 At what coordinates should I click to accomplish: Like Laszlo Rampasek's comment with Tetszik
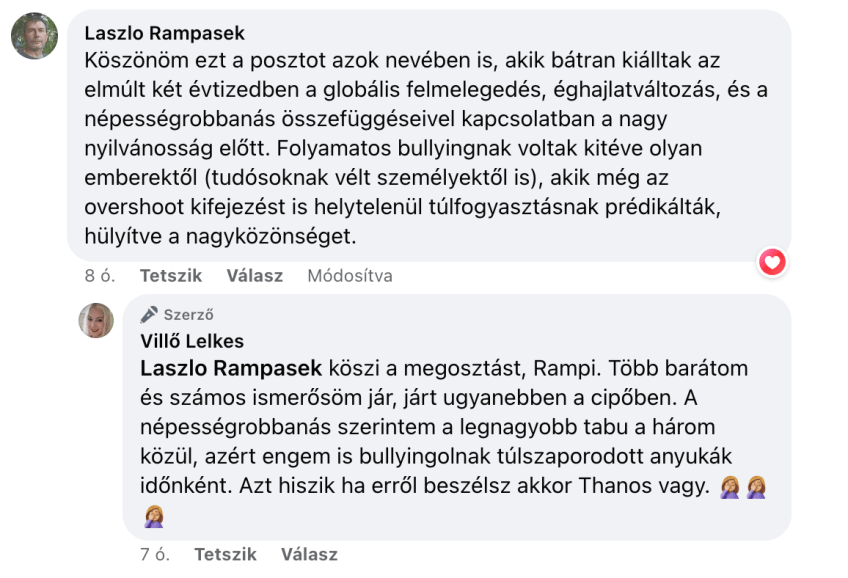click(171, 275)
